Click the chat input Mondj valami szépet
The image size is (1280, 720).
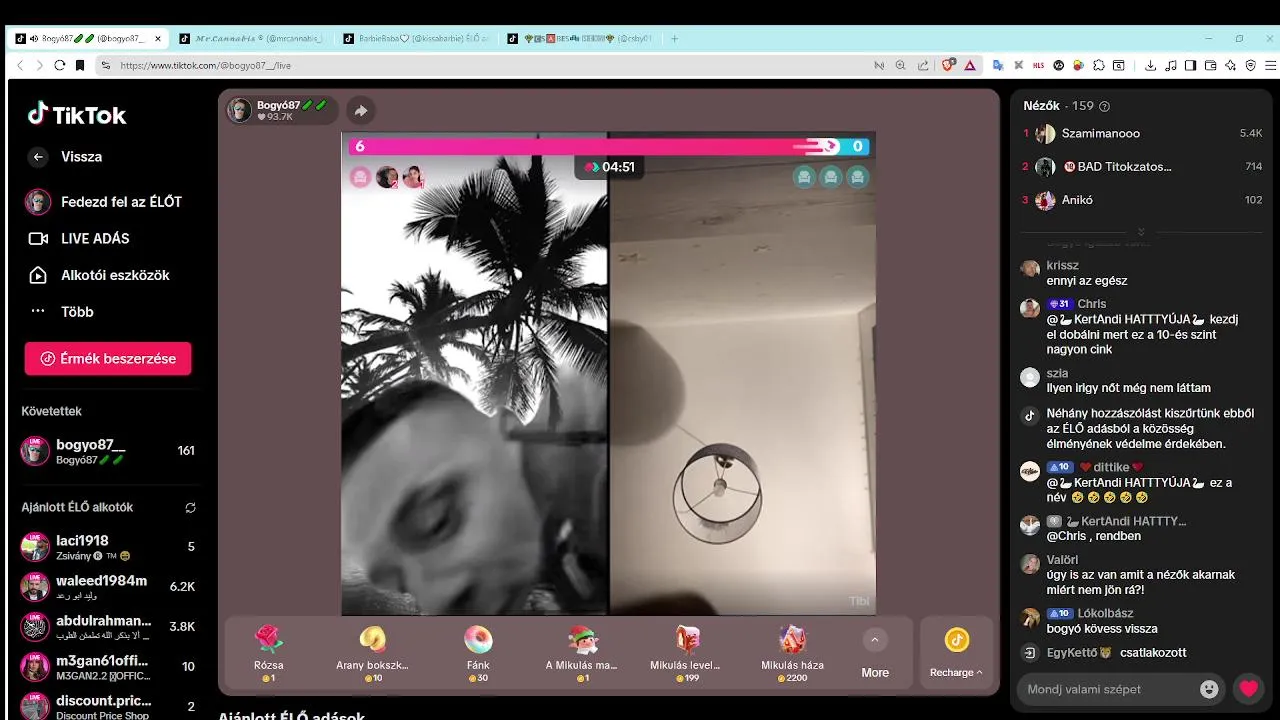[x=1110, y=689]
